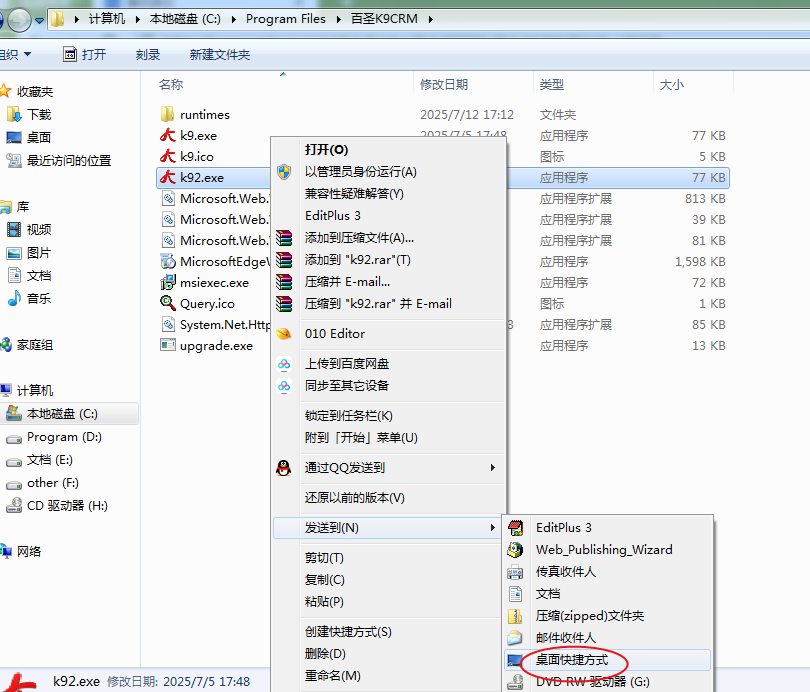810x692 pixels.
Task: Expand the 通过QQ发送到 submenu arrow
Action: click(x=492, y=467)
